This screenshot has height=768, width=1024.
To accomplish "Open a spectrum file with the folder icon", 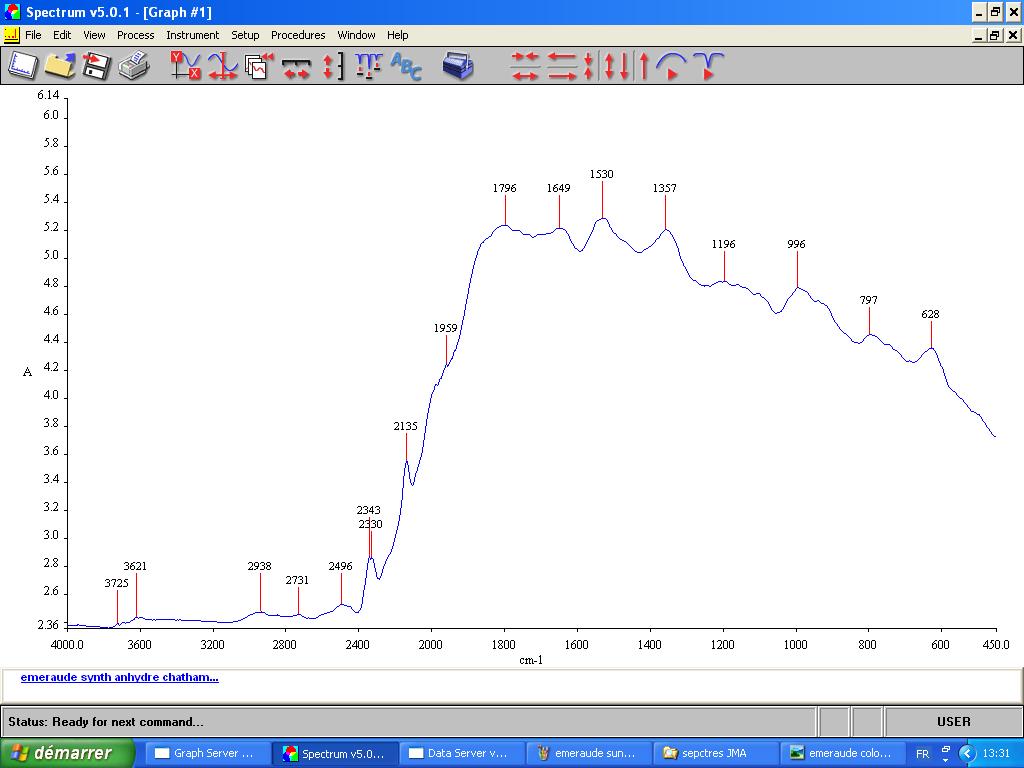I will 60,66.
